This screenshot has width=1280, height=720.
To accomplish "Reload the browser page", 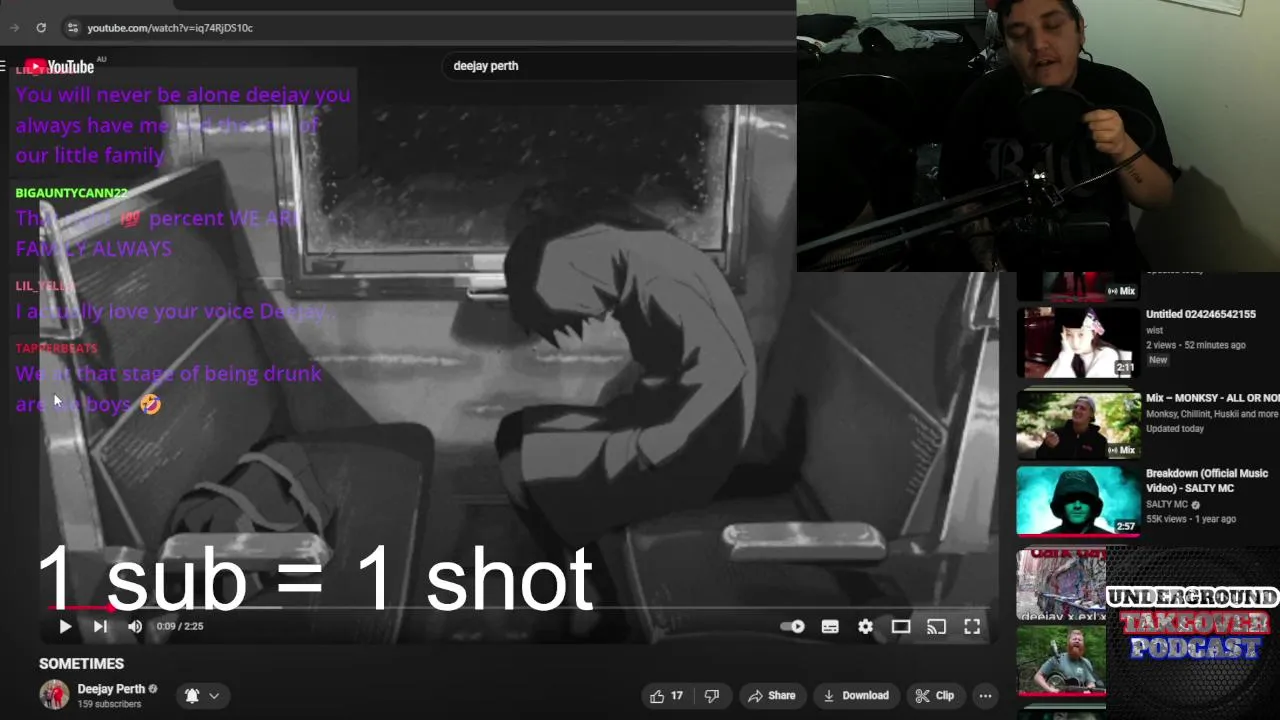I will click(41, 28).
